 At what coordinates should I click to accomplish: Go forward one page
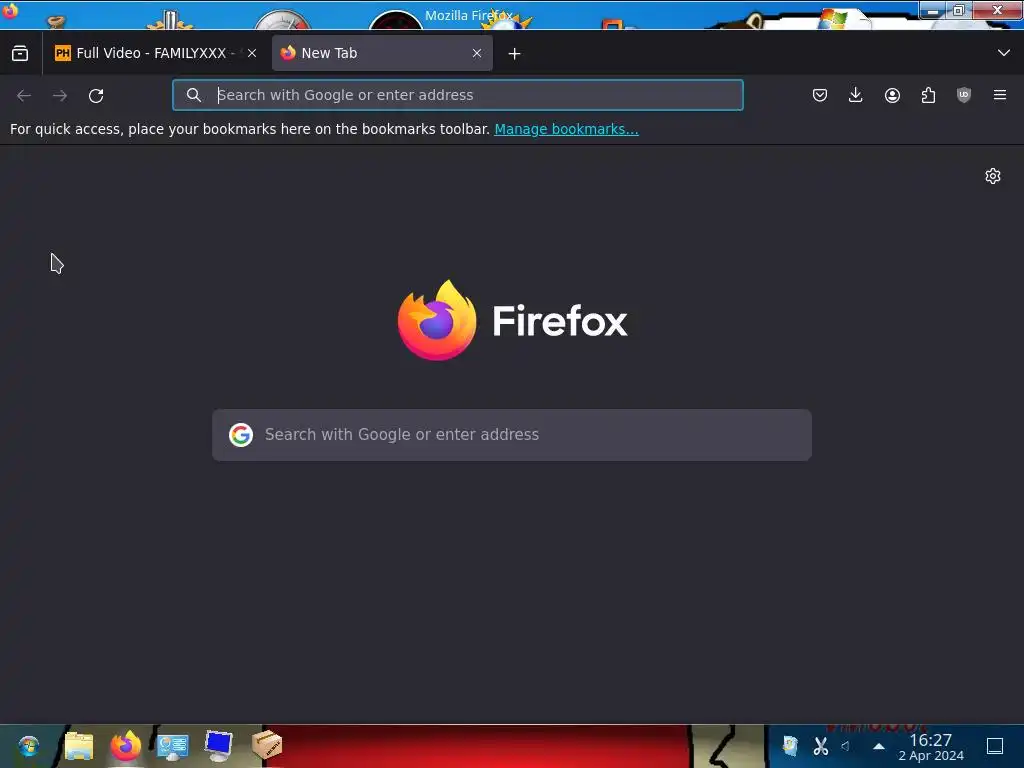(x=60, y=96)
